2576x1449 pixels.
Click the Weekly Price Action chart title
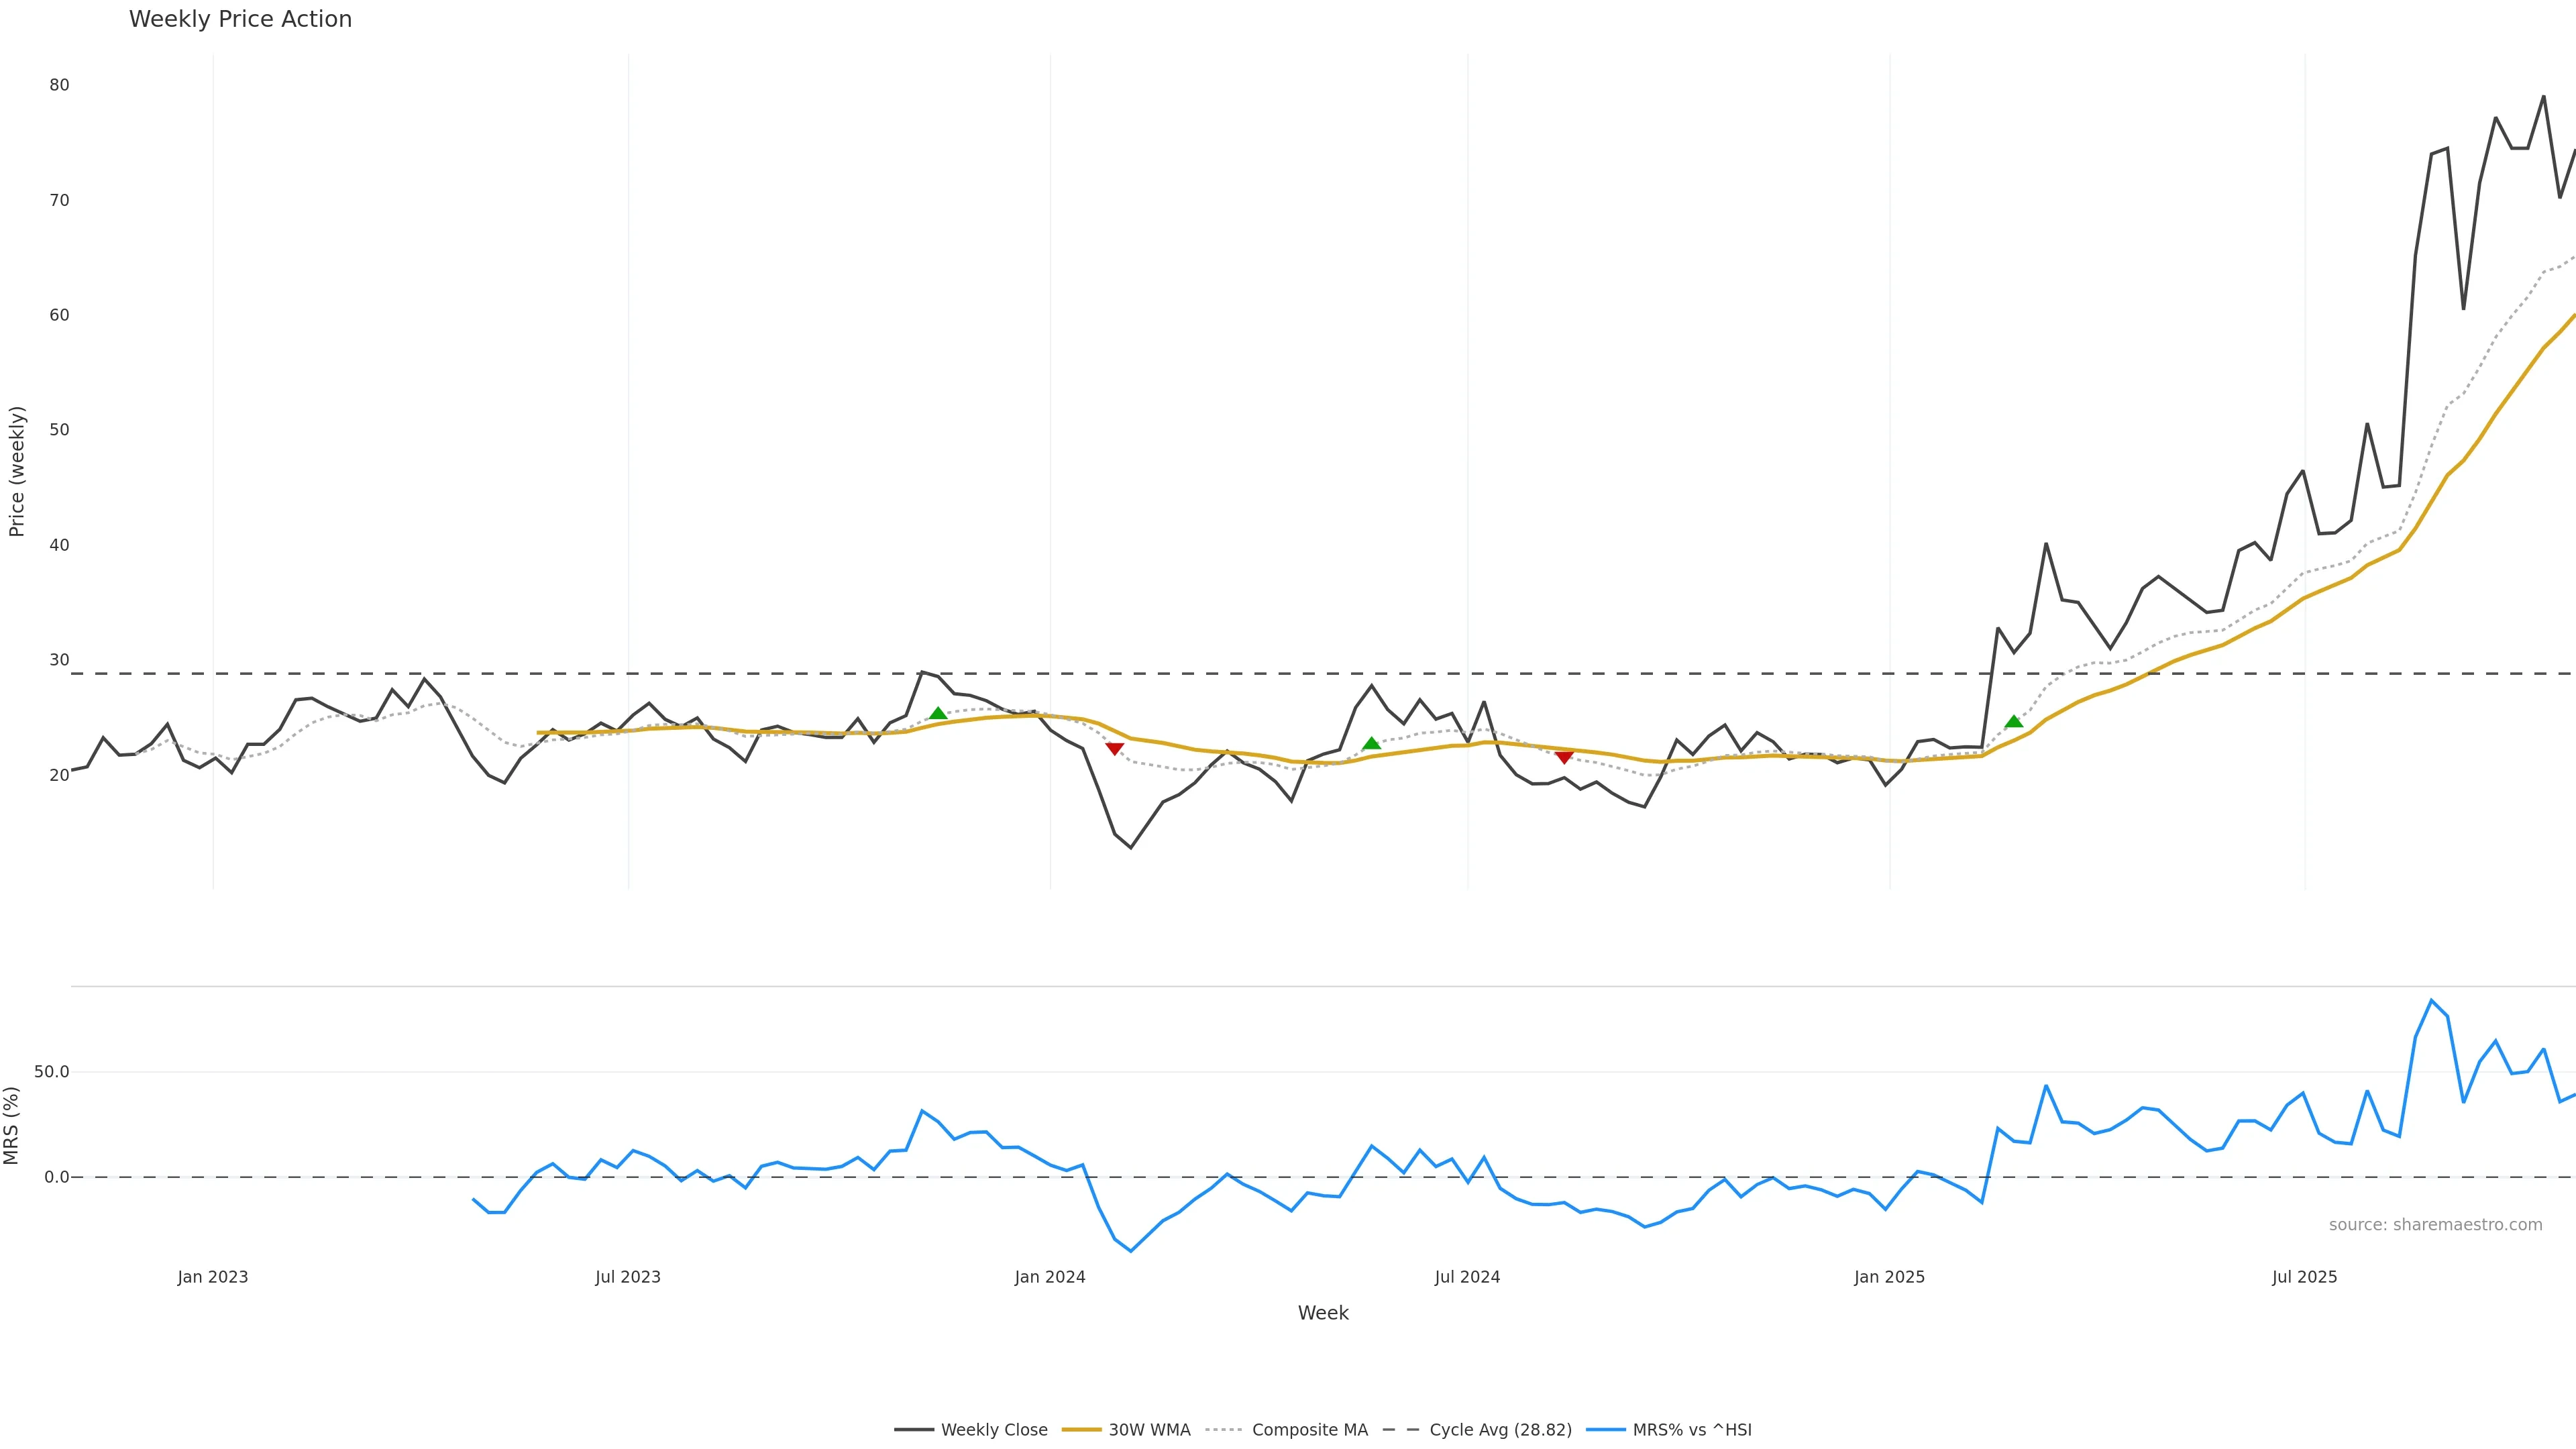pyautogui.click(x=240, y=19)
